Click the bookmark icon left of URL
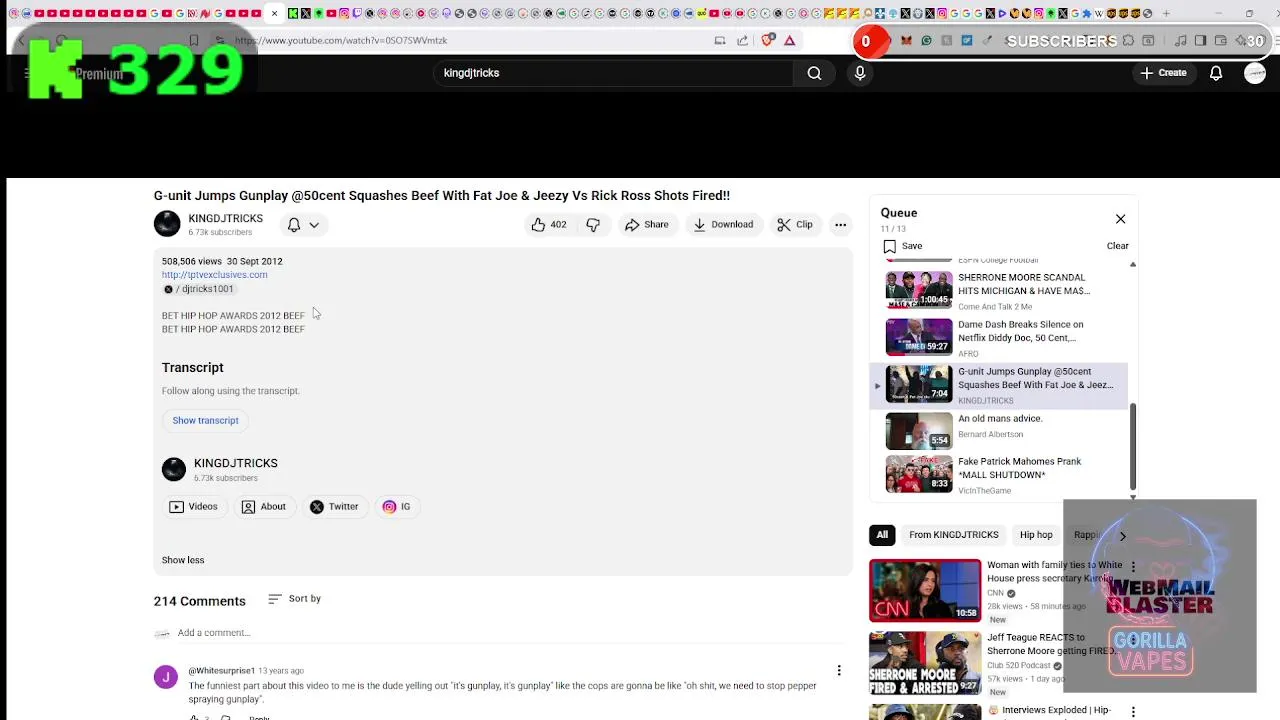Viewport: 1280px width, 720px height. tap(193, 41)
